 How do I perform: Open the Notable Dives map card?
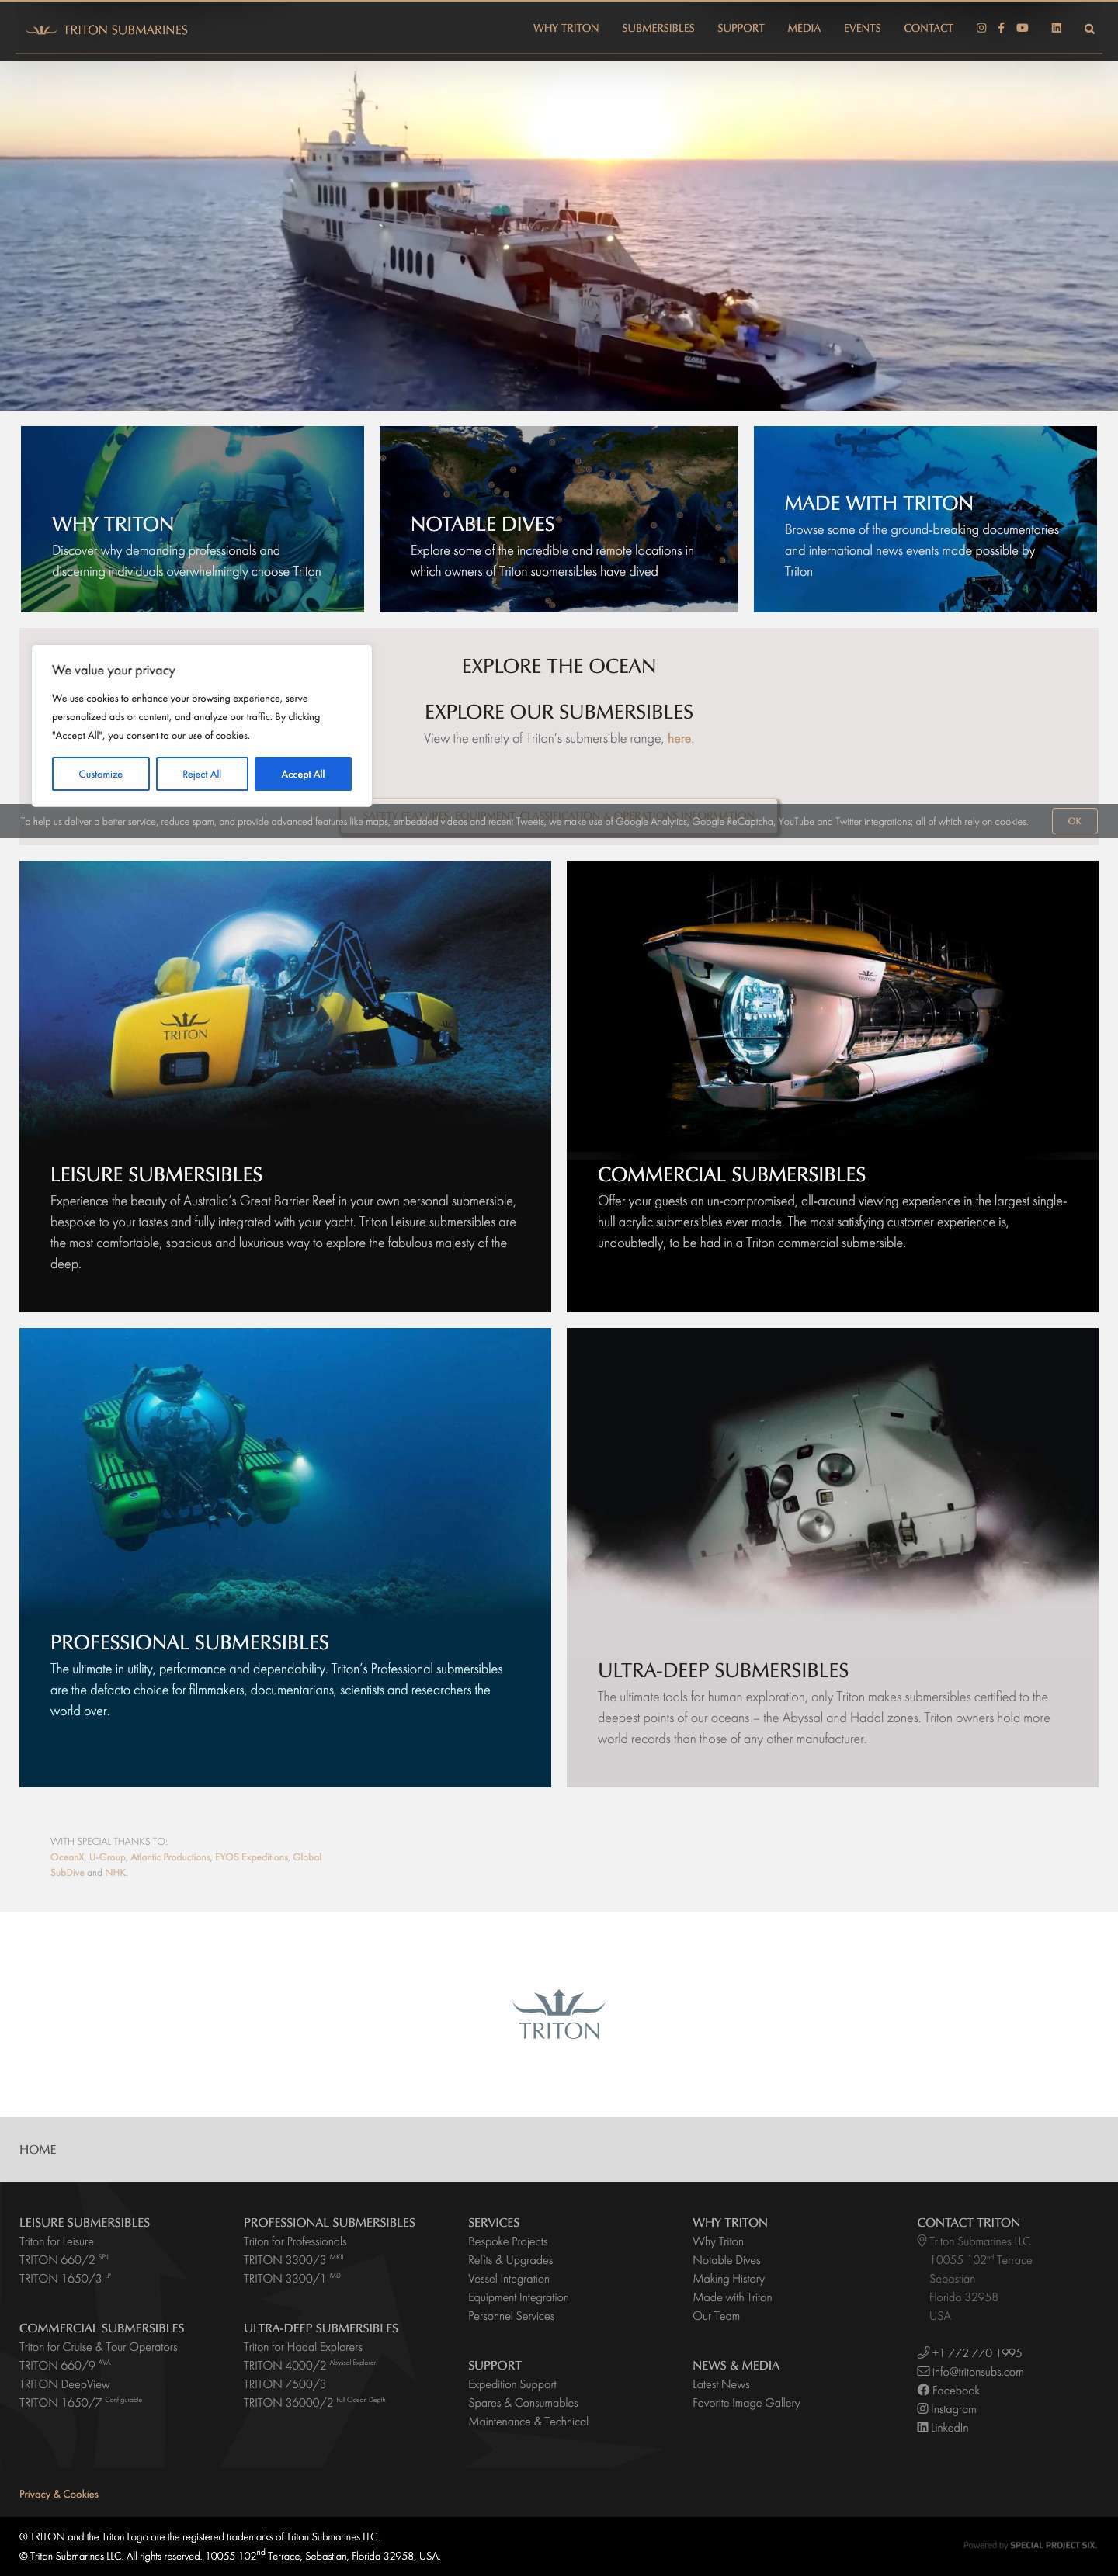coord(559,519)
